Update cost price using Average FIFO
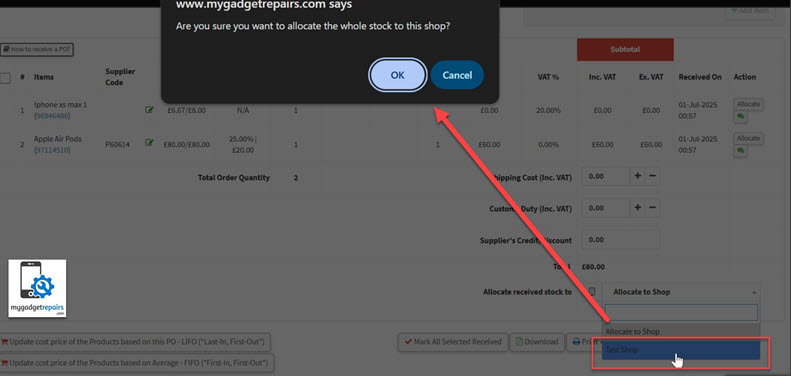Image resolution: width=791 pixels, height=376 pixels. [x=137, y=363]
